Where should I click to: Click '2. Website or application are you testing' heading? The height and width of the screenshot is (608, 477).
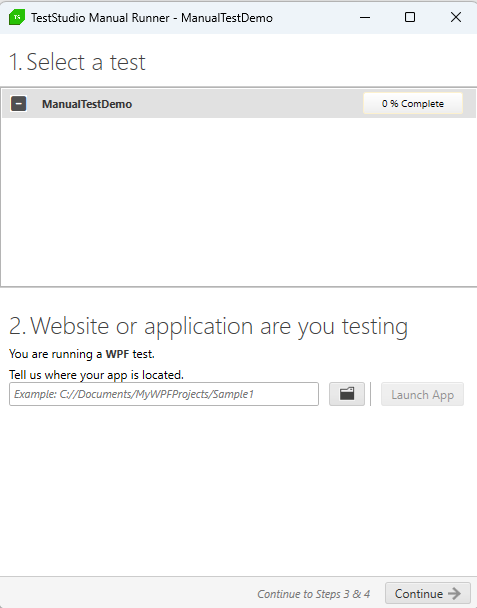(x=208, y=326)
